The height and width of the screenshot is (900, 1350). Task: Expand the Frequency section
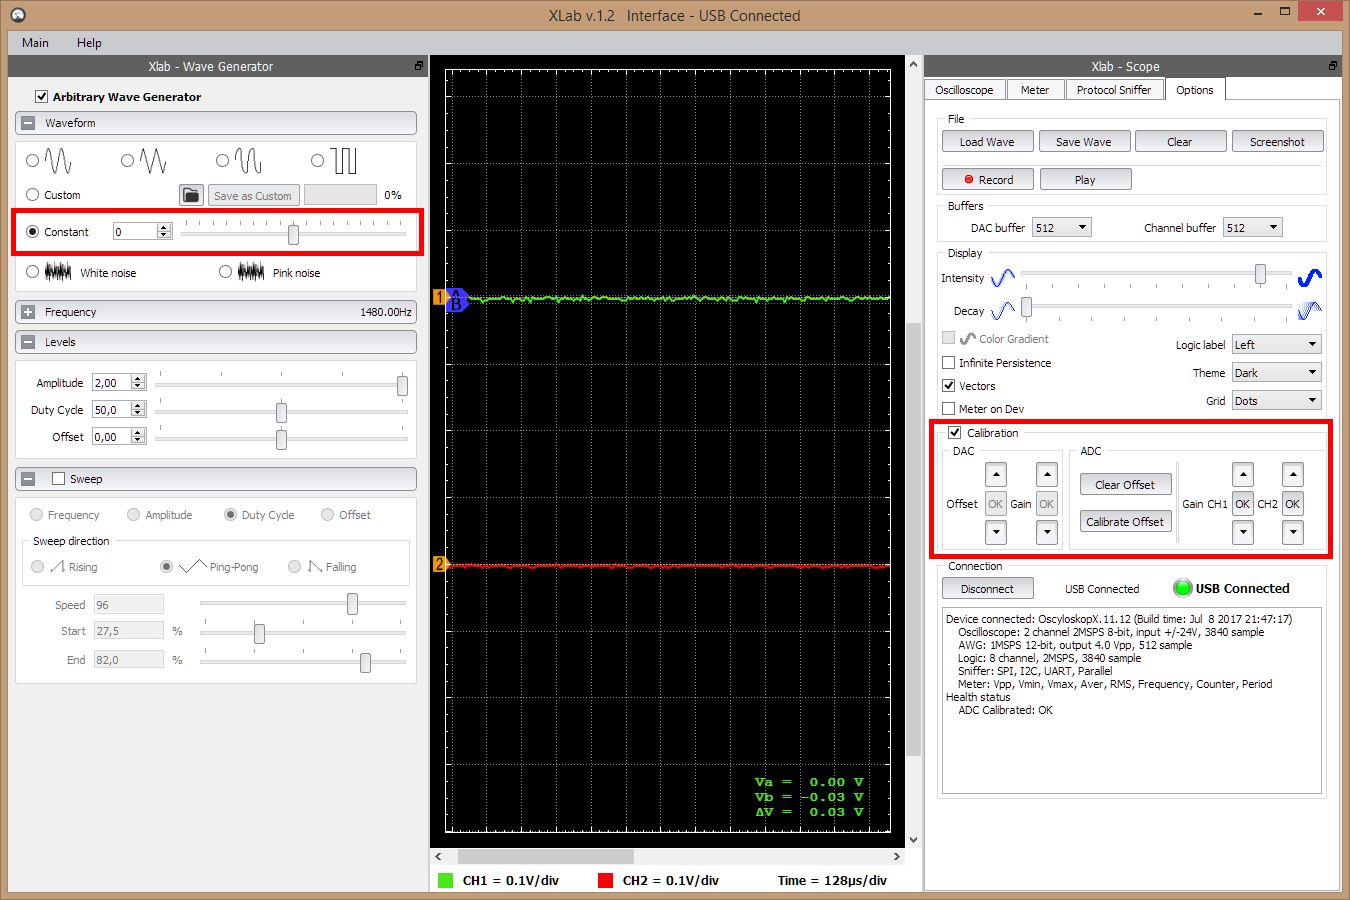pos(28,312)
